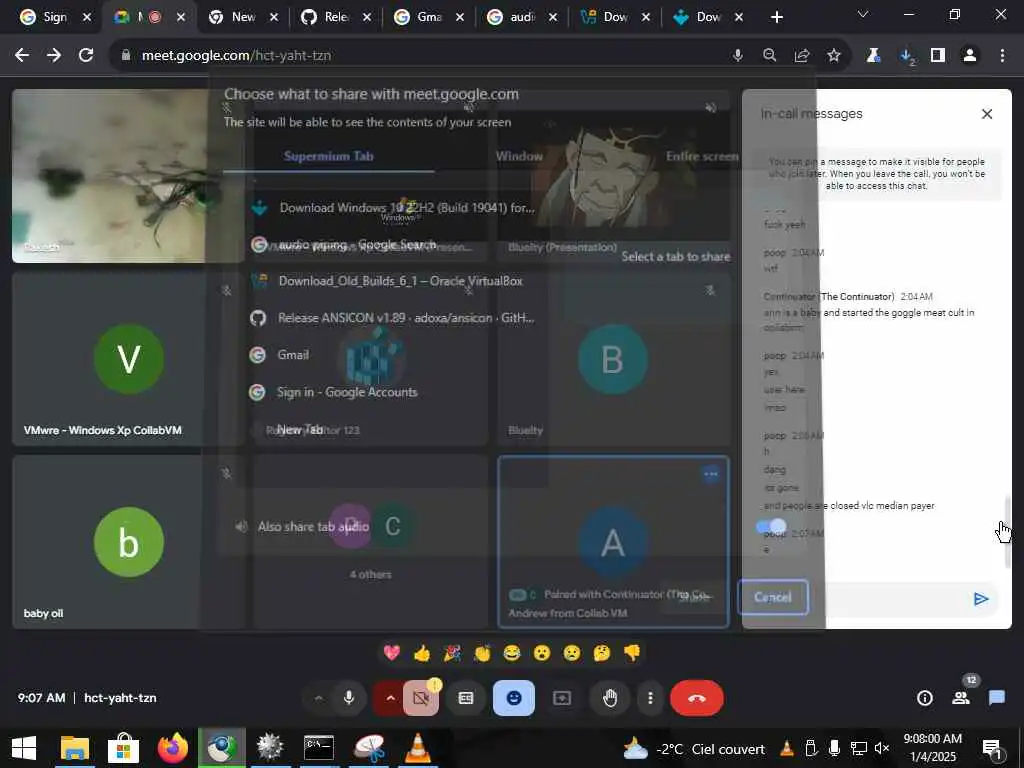Switch to the Entire screen share tab
Viewport: 1024px width, 768px height.
tap(702, 156)
